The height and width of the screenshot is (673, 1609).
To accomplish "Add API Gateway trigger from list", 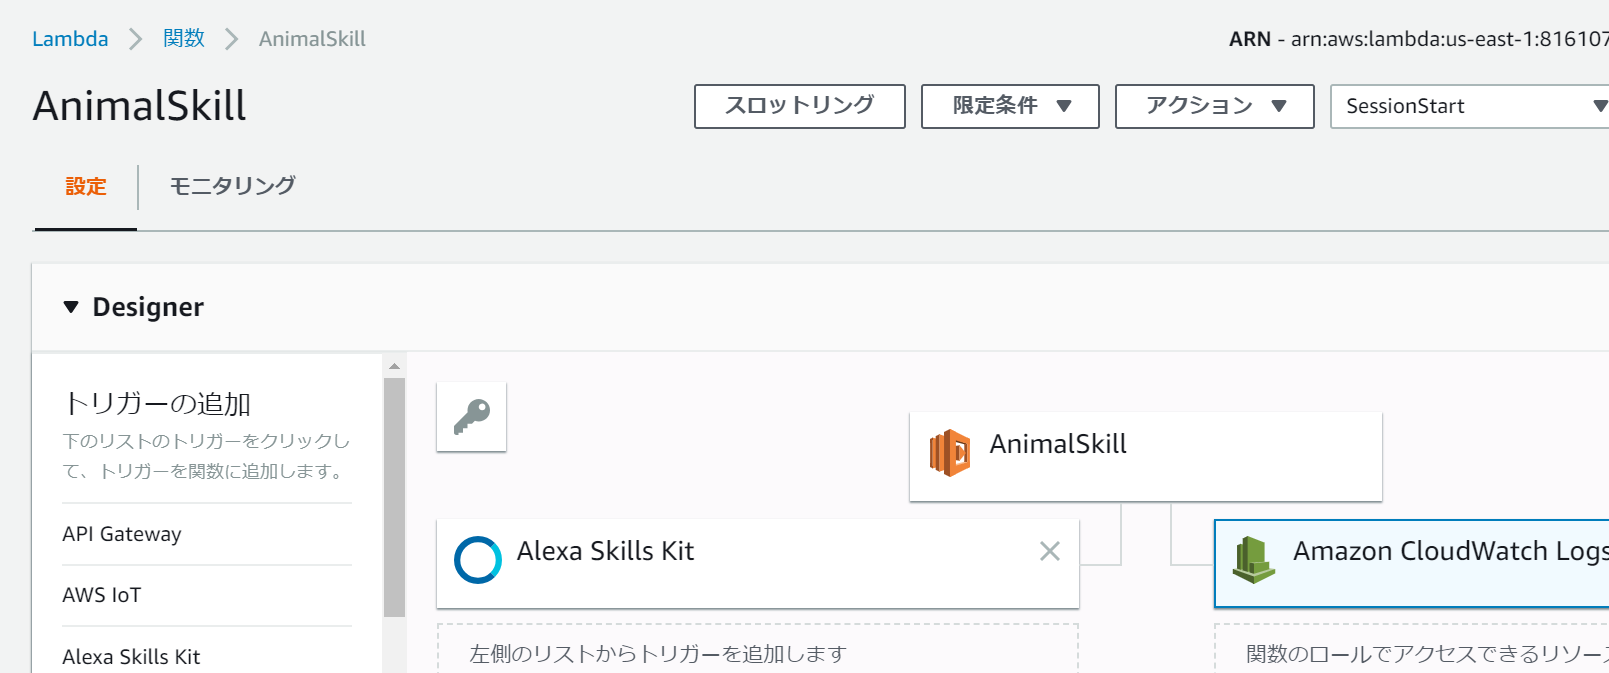I will pyautogui.click(x=122, y=534).
